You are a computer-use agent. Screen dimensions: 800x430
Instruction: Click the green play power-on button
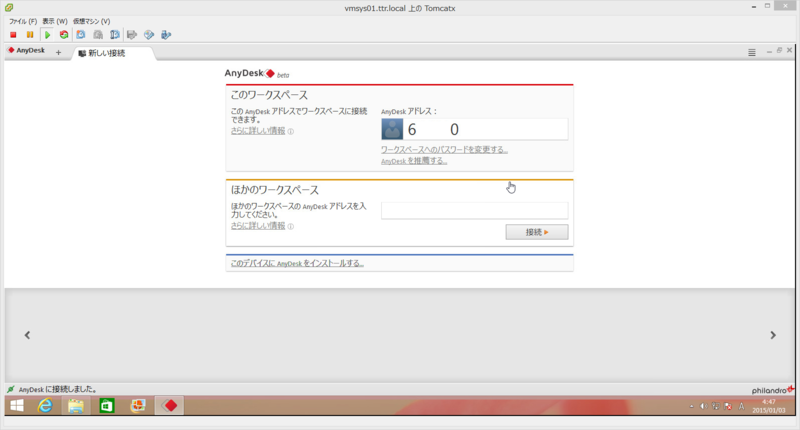[47, 35]
